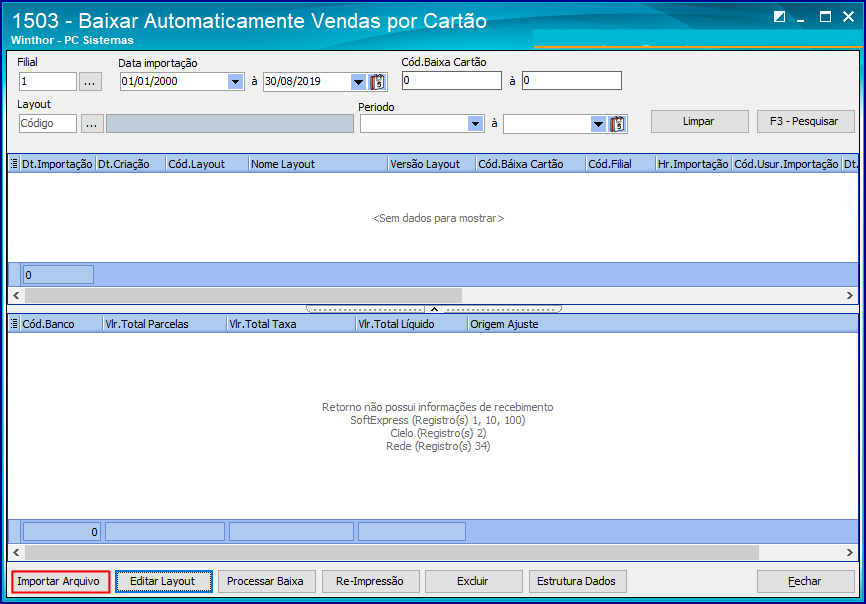Sort by Vlr.Total Parcelas column header
The height and width of the screenshot is (604, 866).
click(x=165, y=324)
